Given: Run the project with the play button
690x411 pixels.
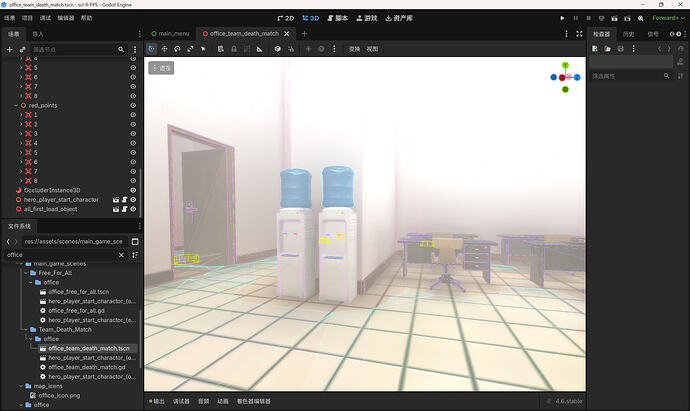Looking at the screenshot, I should coord(562,18).
